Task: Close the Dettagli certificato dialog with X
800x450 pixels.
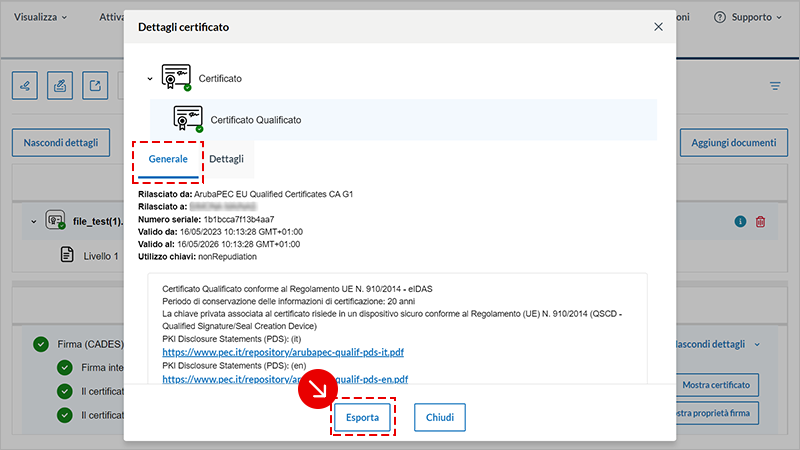Action: pos(658,27)
